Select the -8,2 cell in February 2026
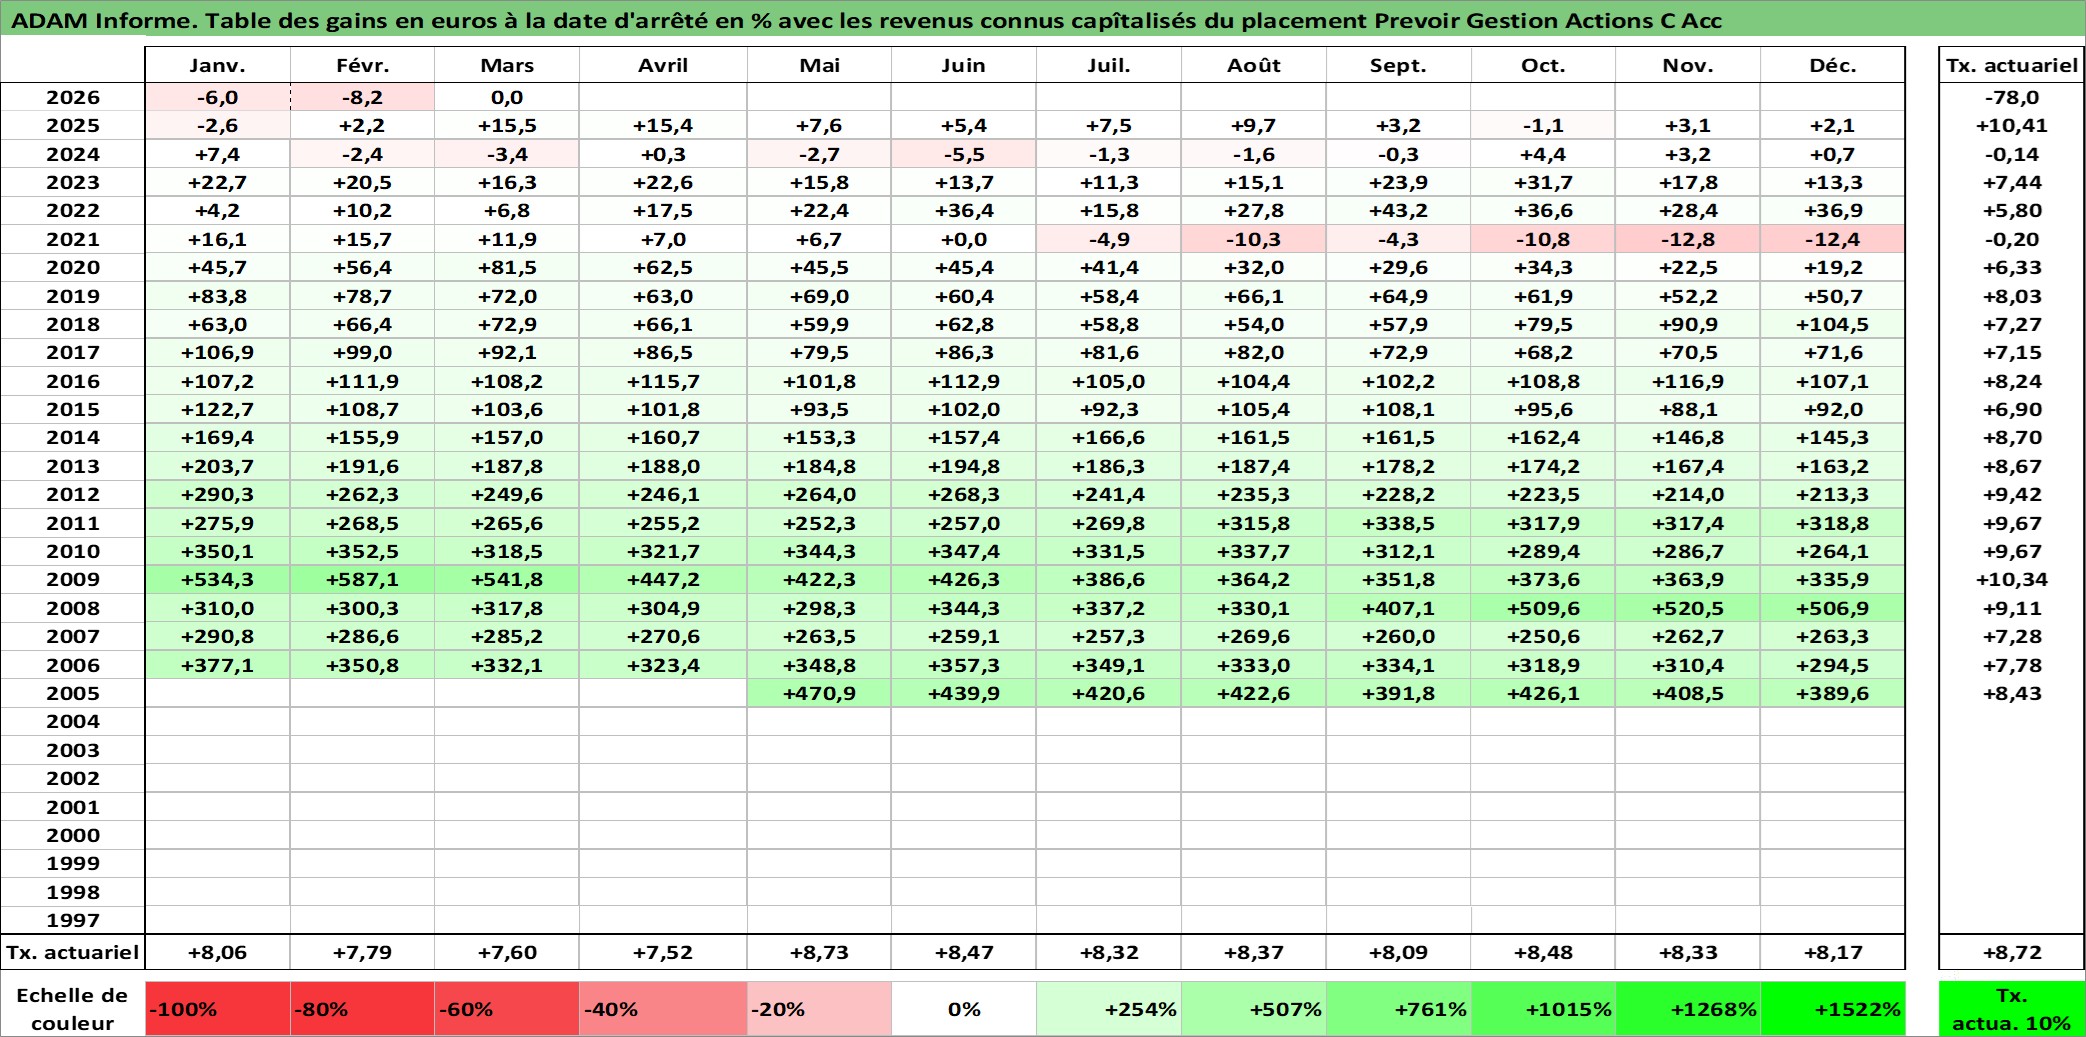This screenshot has height=1037, width=2086. point(362,97)
